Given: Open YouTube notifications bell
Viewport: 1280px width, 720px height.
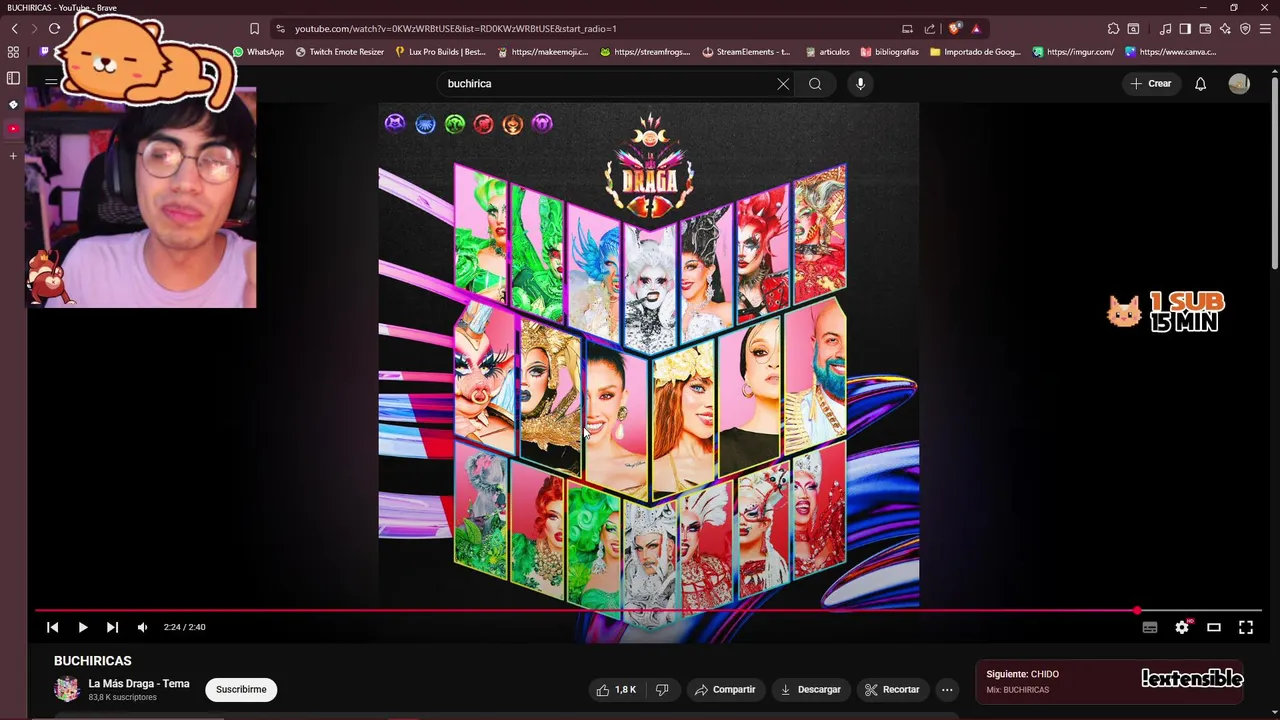Looking at the screenshot, I should click(x=1201, y=84).
